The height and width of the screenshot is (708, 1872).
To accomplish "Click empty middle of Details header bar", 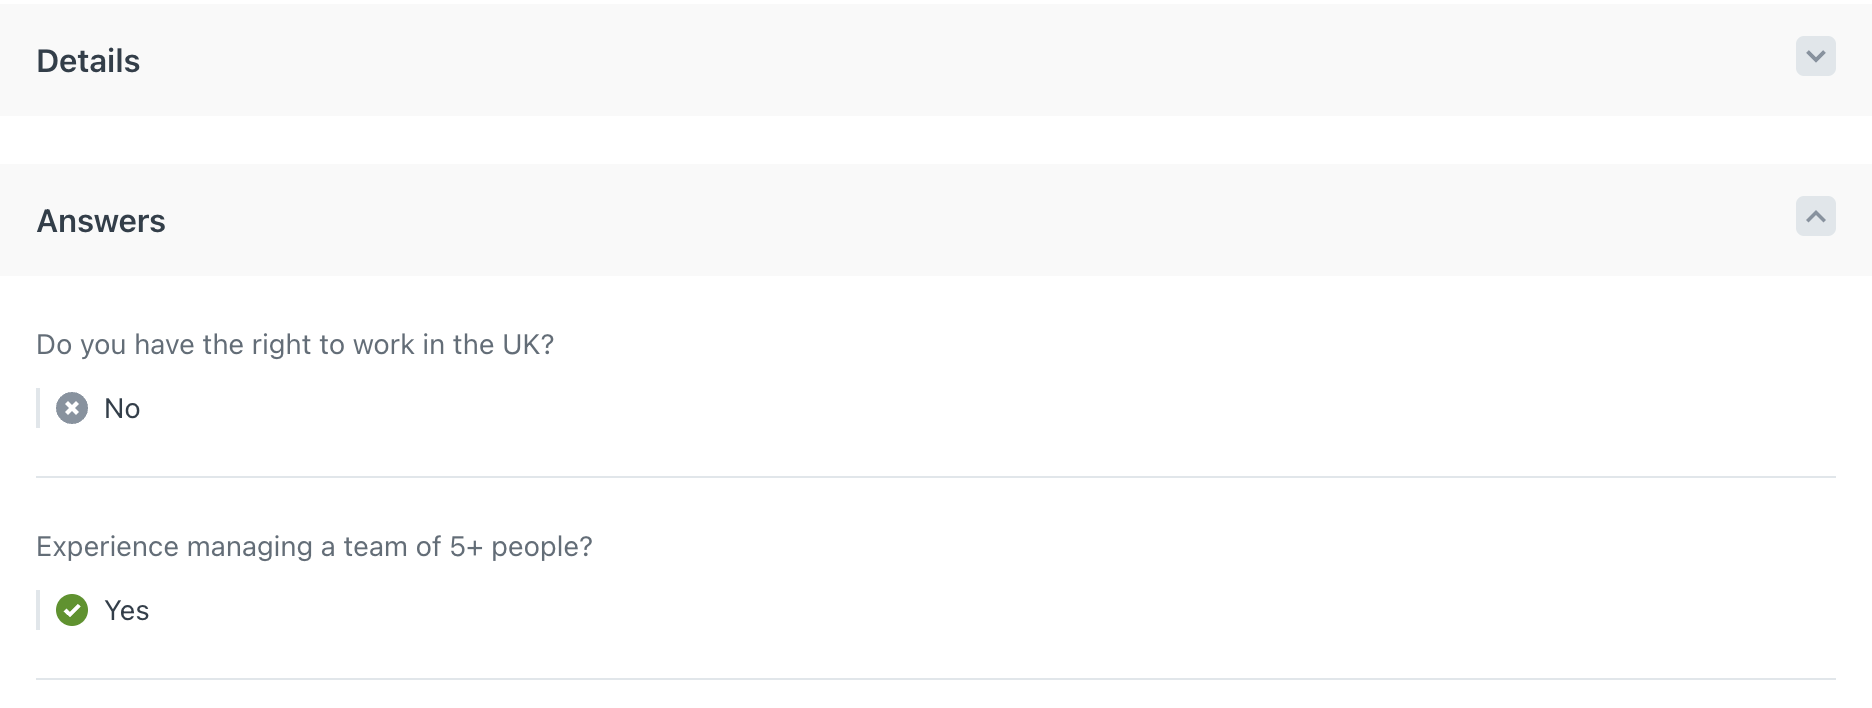I will point(936,60).
